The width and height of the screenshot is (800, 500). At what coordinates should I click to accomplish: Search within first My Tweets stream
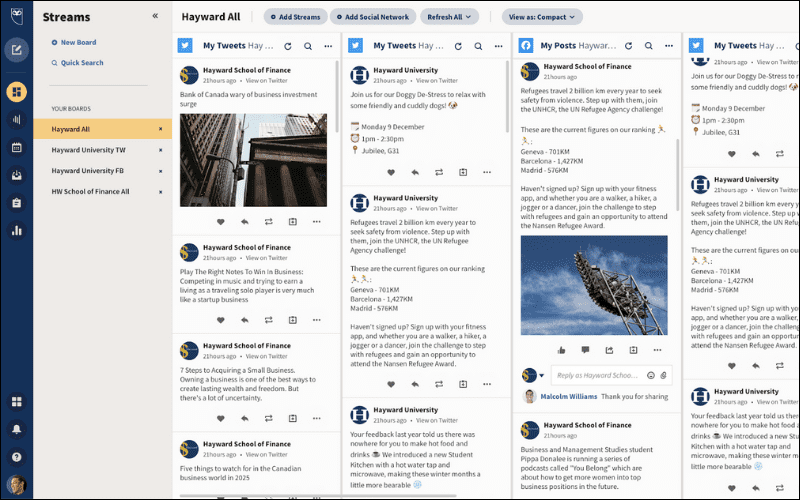click(308, 46)
